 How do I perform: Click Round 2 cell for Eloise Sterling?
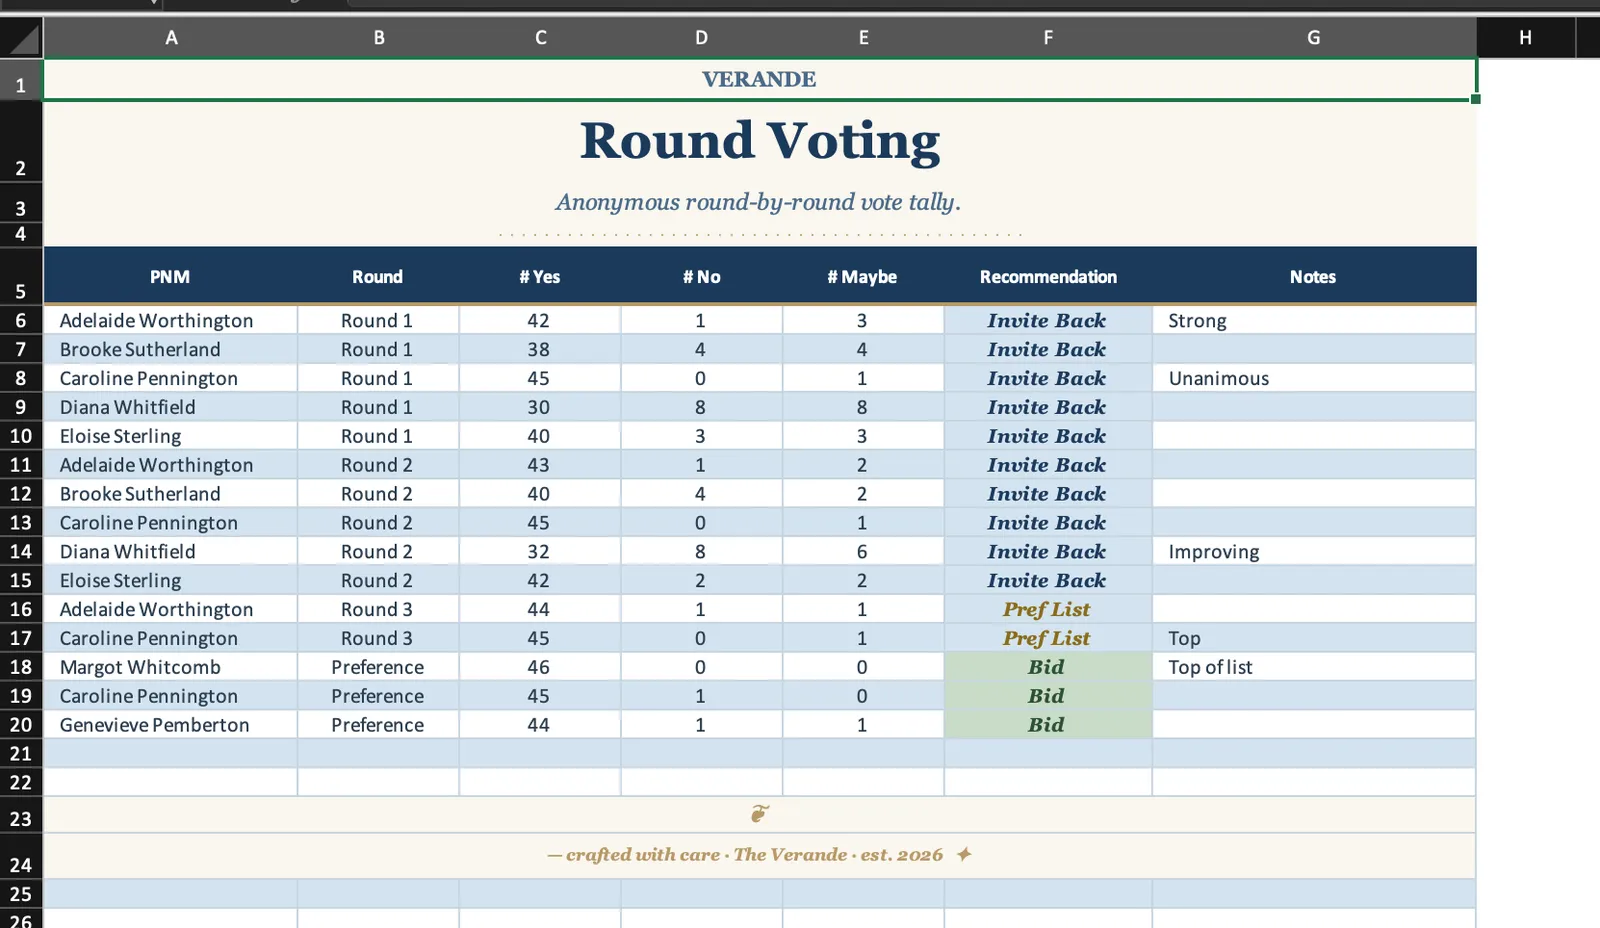pyautogui.click(x=378, y=581)
